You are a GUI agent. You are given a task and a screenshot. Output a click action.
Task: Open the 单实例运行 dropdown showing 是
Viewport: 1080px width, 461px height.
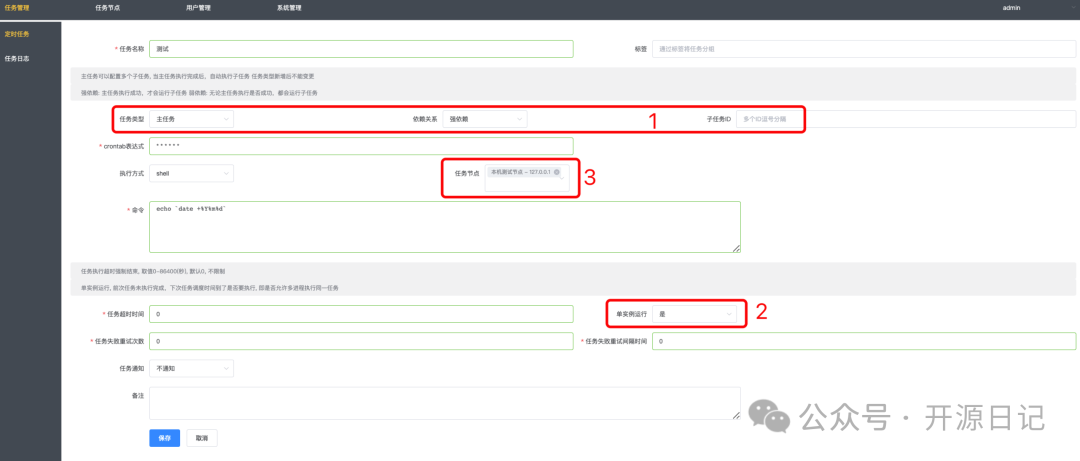click(x=694, y=314)
